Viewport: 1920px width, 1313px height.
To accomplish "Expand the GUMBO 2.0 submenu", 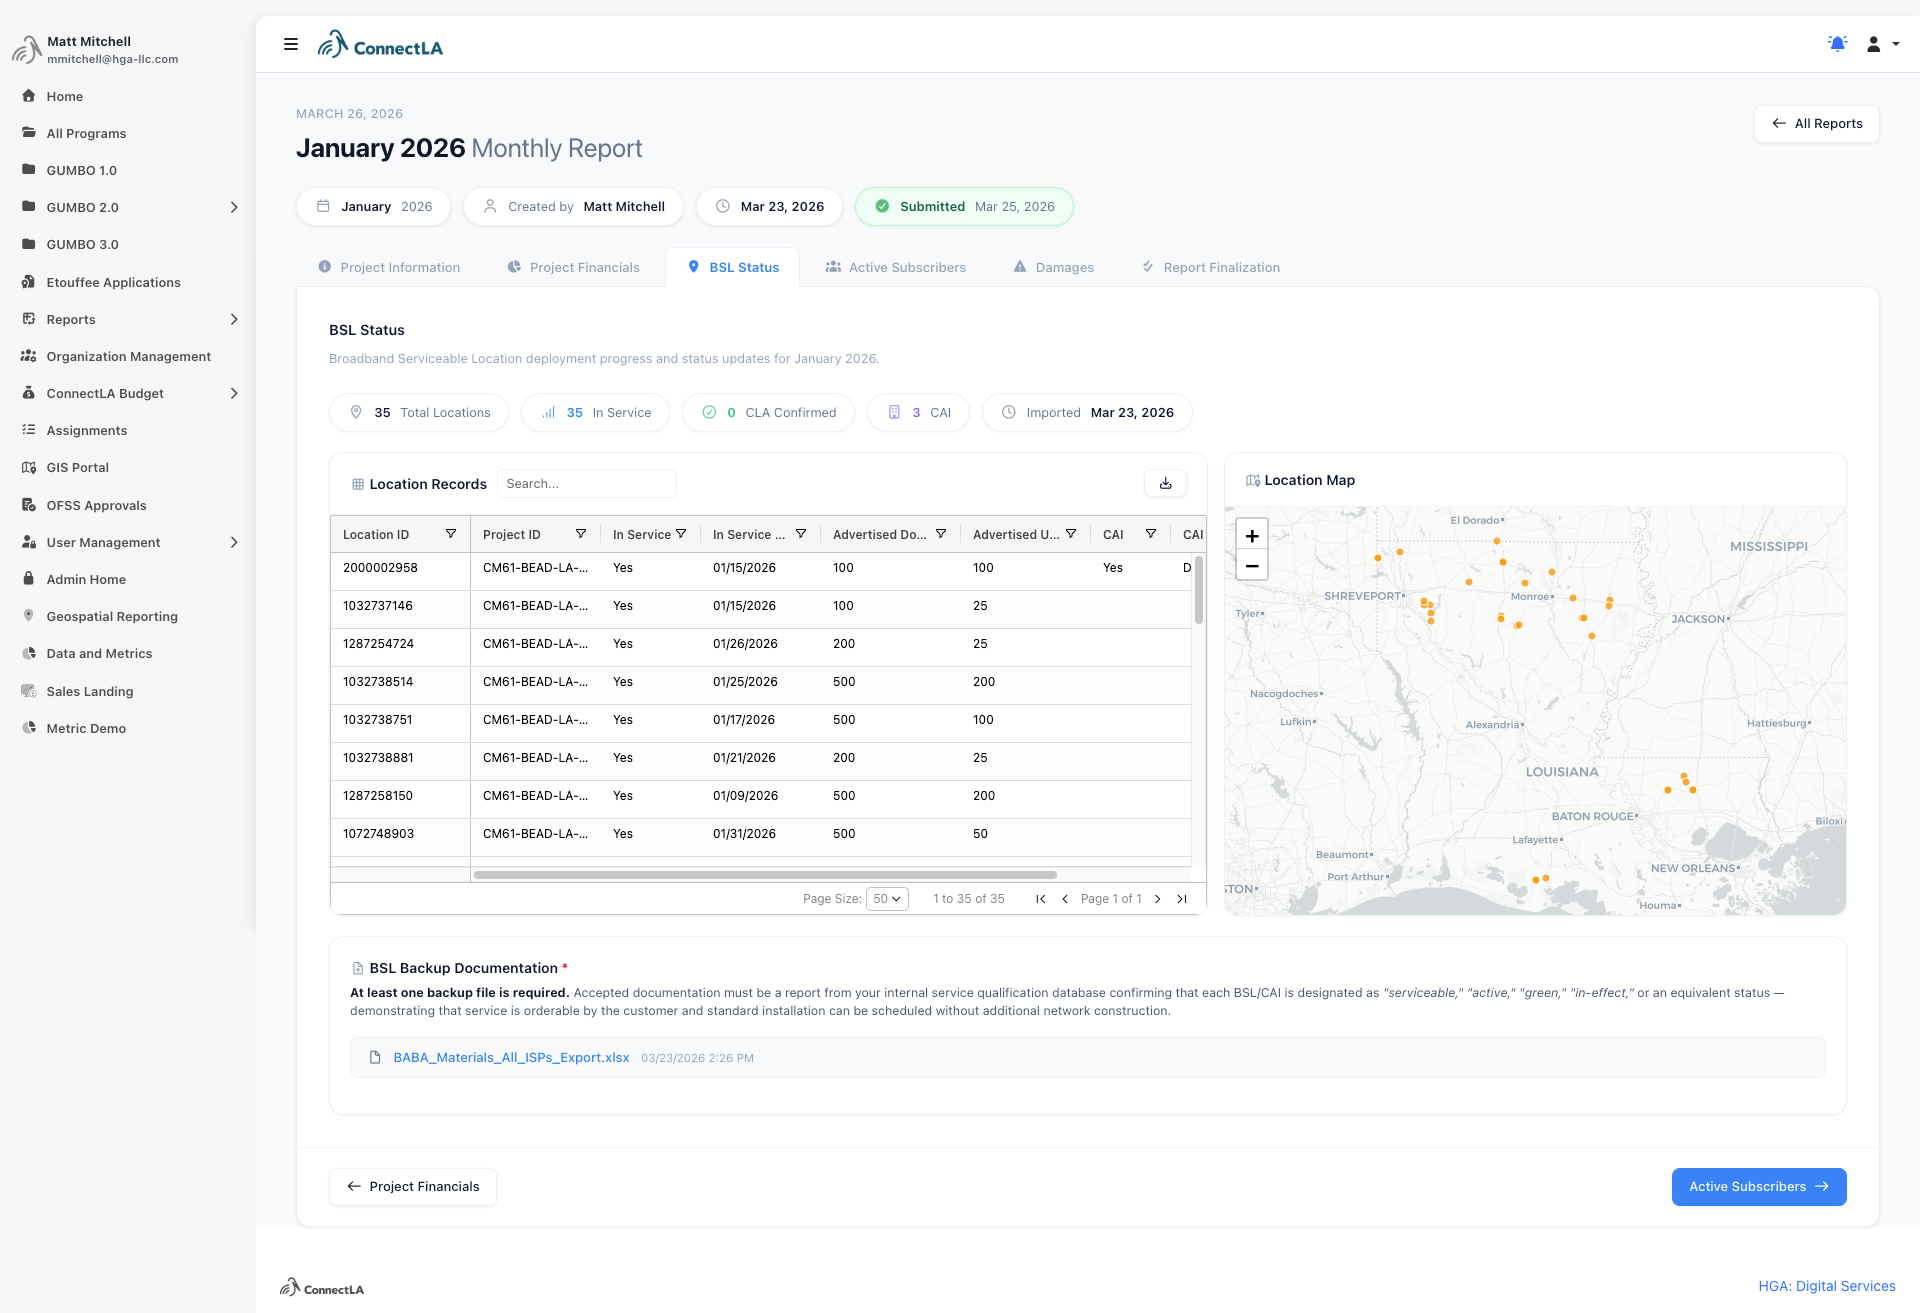I will click(234, 207).
